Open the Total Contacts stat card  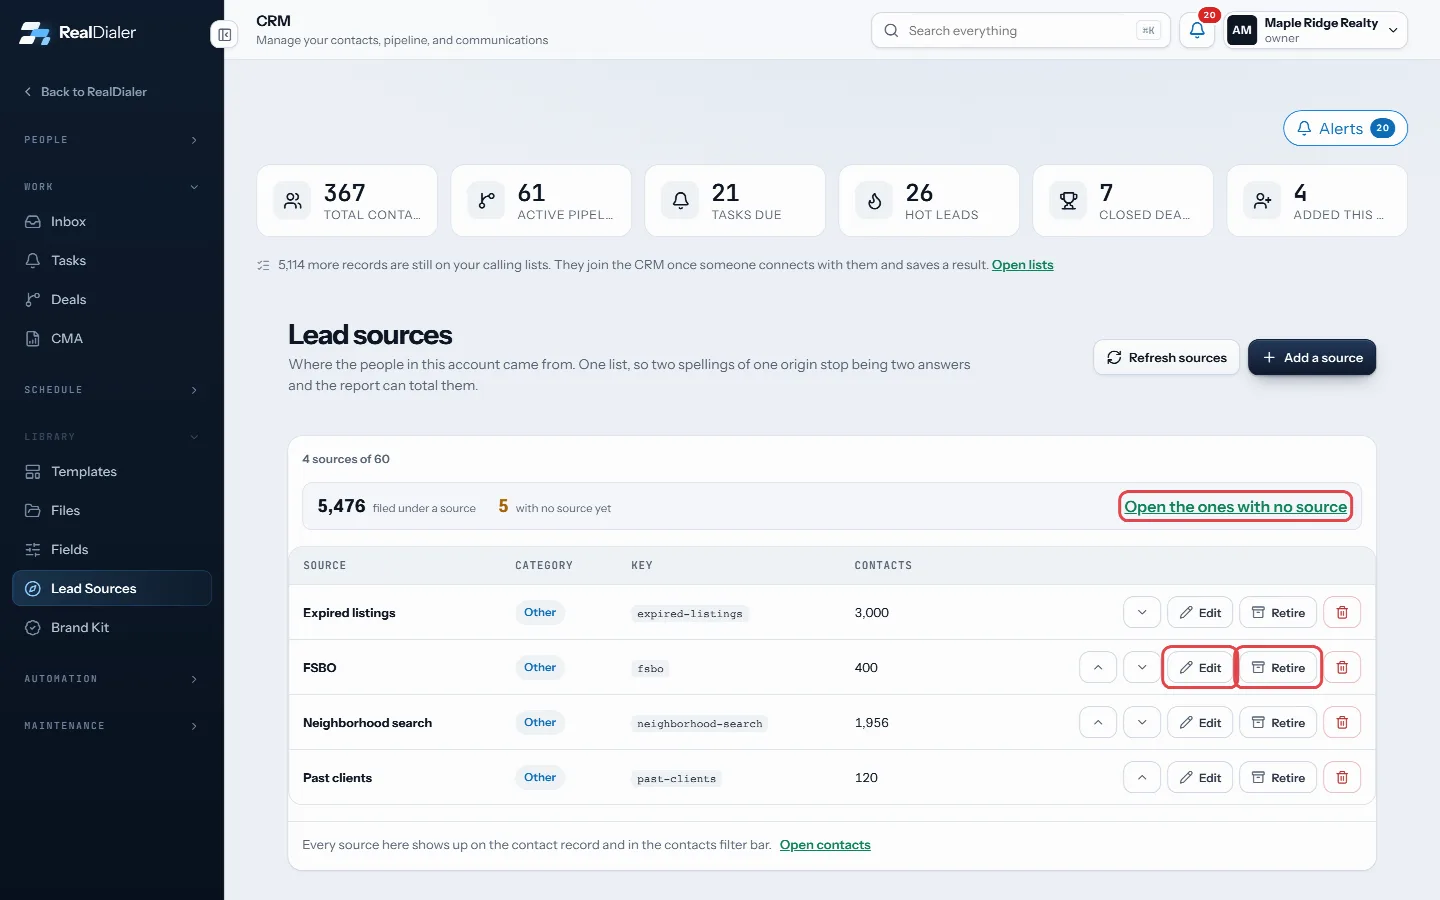click(347, 201)
